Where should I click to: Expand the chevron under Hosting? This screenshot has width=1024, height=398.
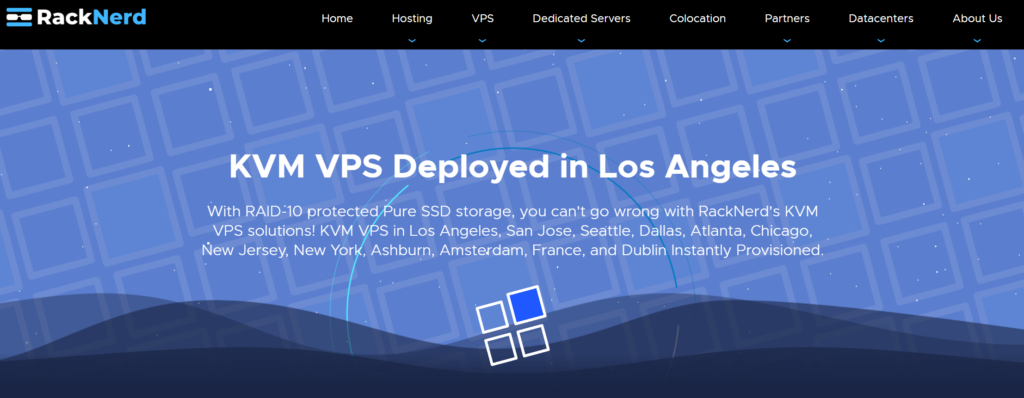[412, 41]
